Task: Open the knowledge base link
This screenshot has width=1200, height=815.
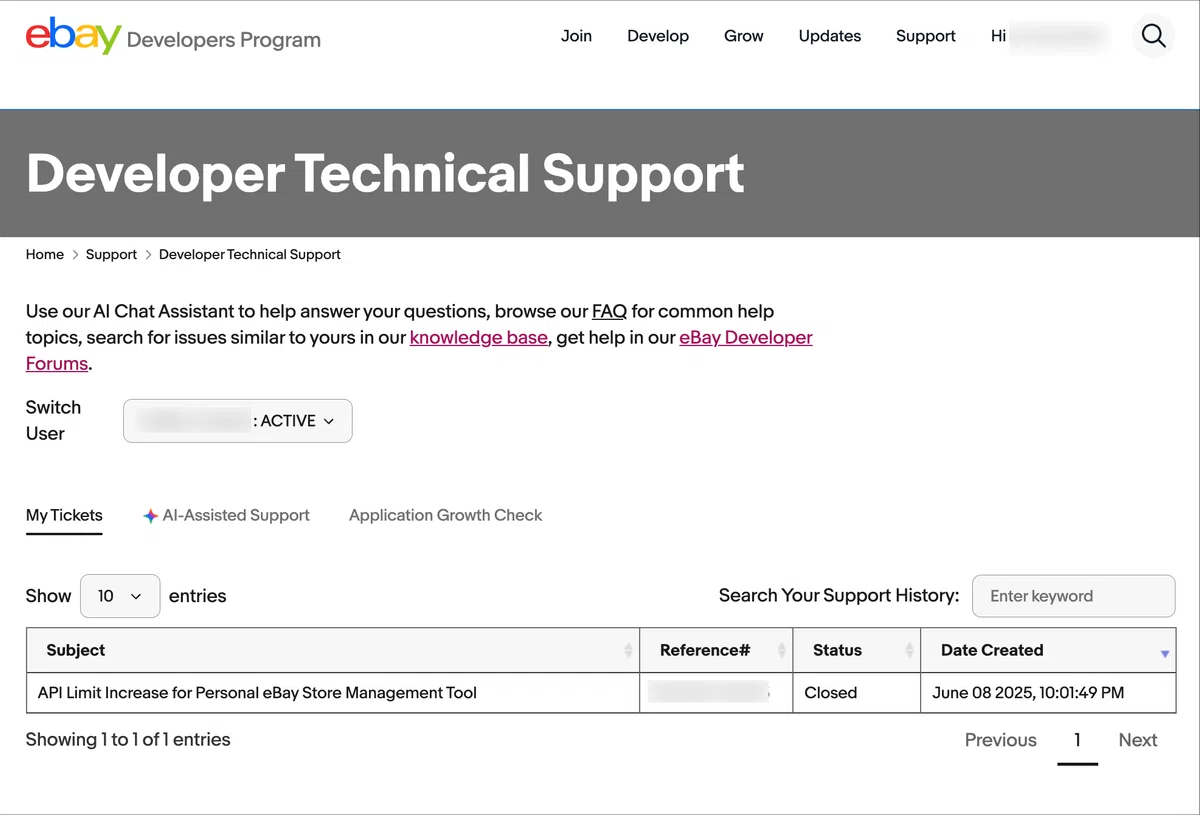Action: point(479,338)
